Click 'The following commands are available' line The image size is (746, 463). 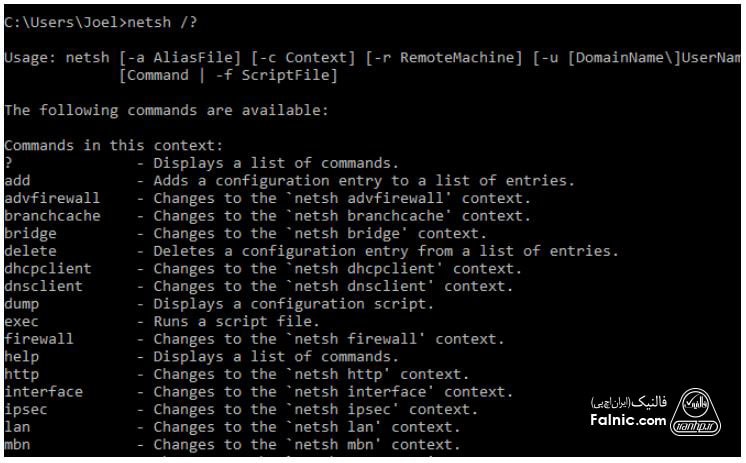pyautogui.click(x=166, y=110)
